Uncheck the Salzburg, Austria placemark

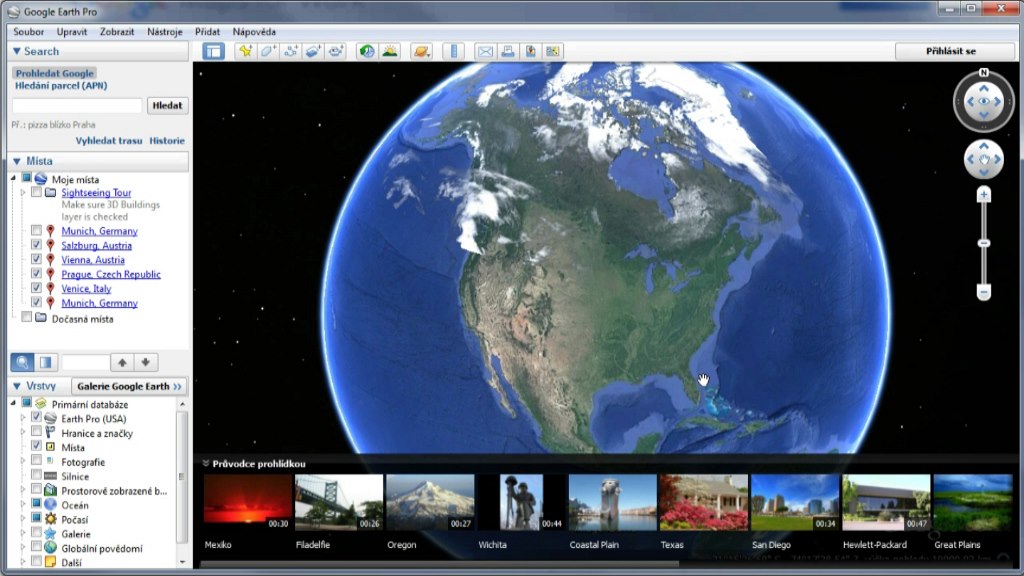click(x=37, y=245)
